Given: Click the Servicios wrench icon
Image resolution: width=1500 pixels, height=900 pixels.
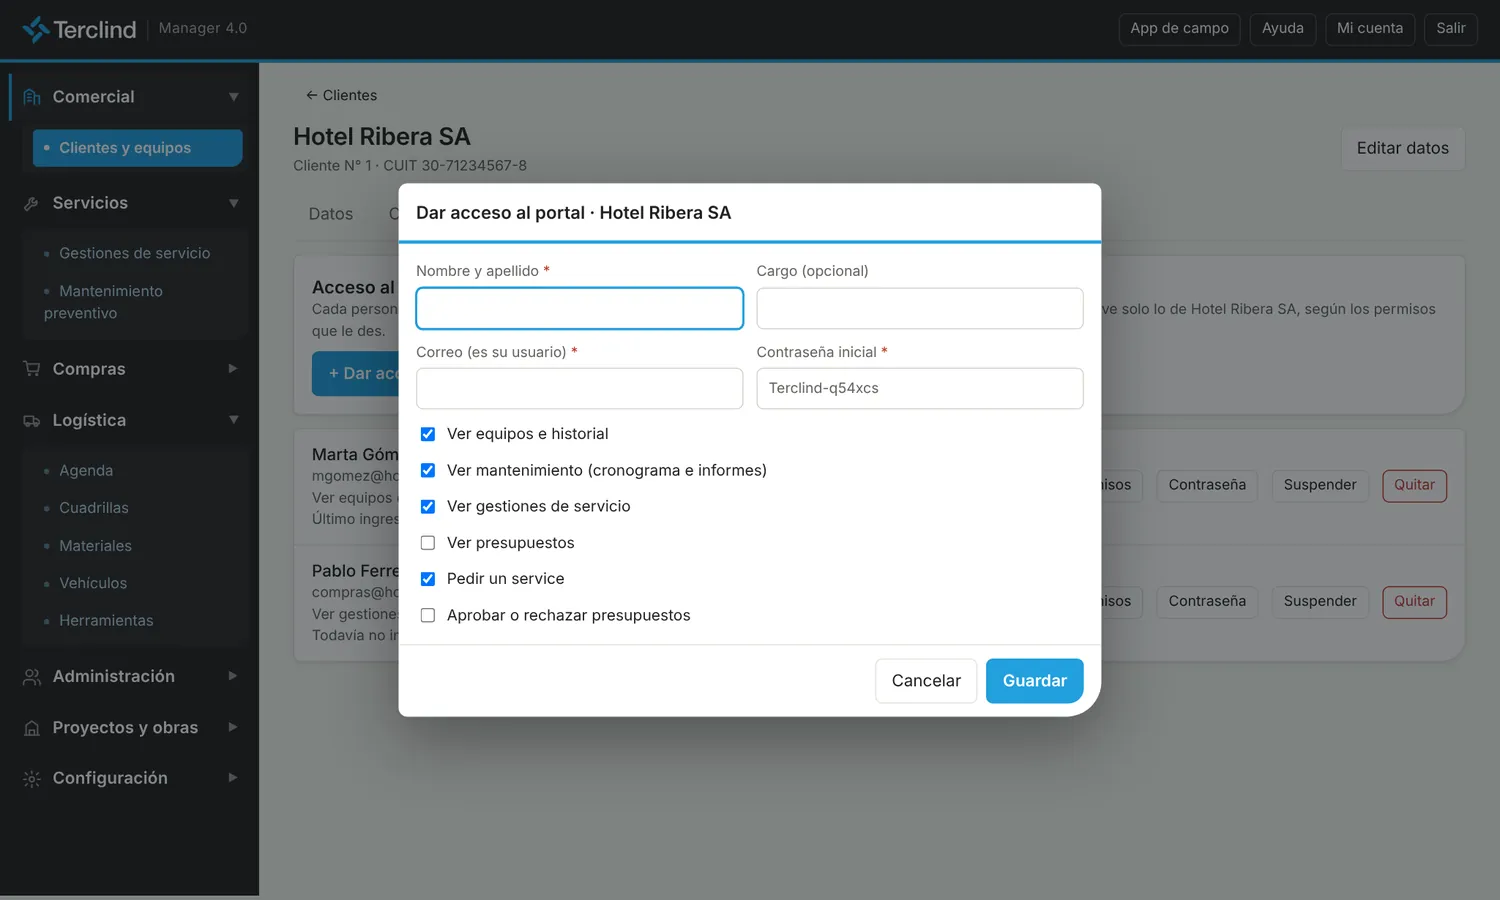Looking at the screenshot, I should tap(32, 203).
